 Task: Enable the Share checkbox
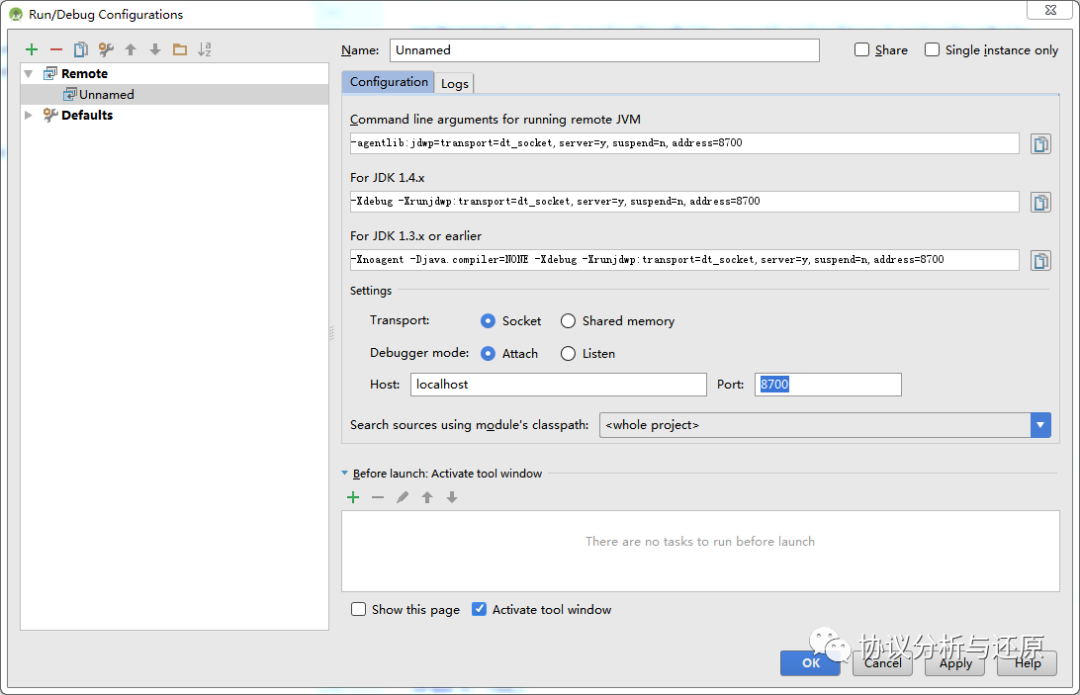(862, 50)
